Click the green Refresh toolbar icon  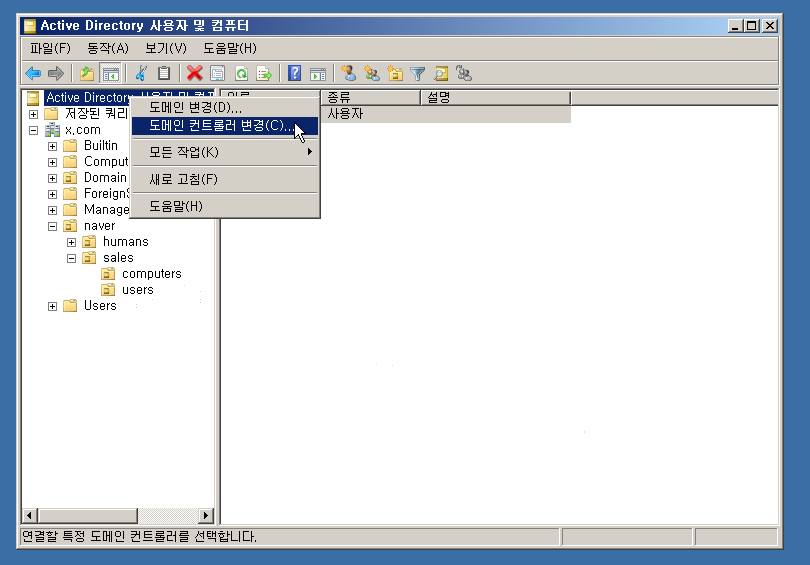tap(241, 73)
